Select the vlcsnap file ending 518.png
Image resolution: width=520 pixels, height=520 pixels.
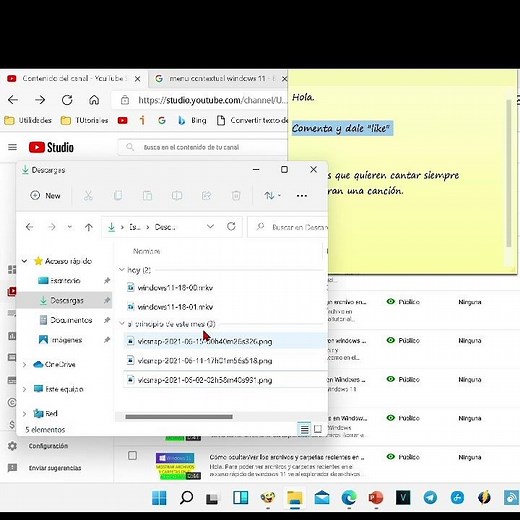tap(205, 361)
